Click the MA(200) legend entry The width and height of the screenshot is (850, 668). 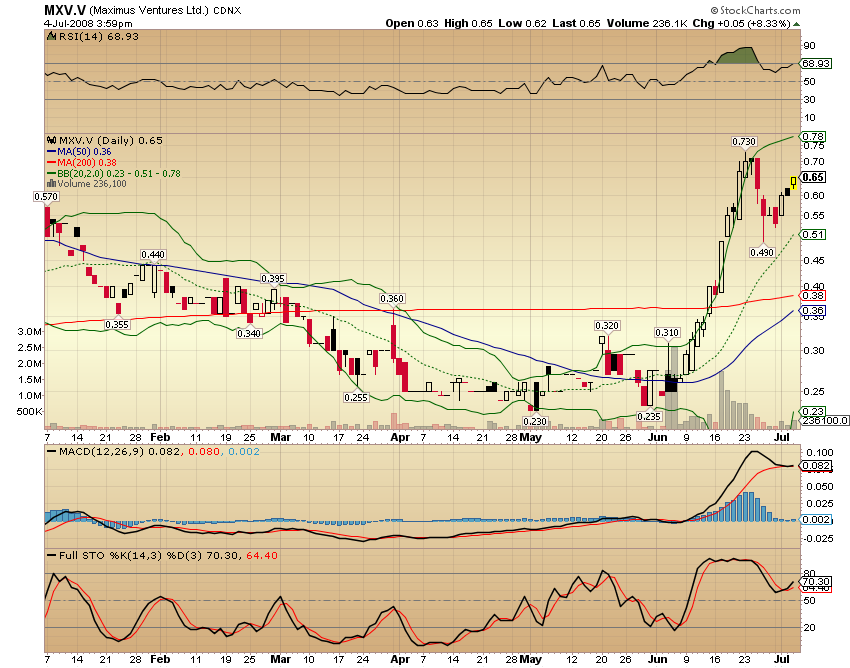click(87, 162)
